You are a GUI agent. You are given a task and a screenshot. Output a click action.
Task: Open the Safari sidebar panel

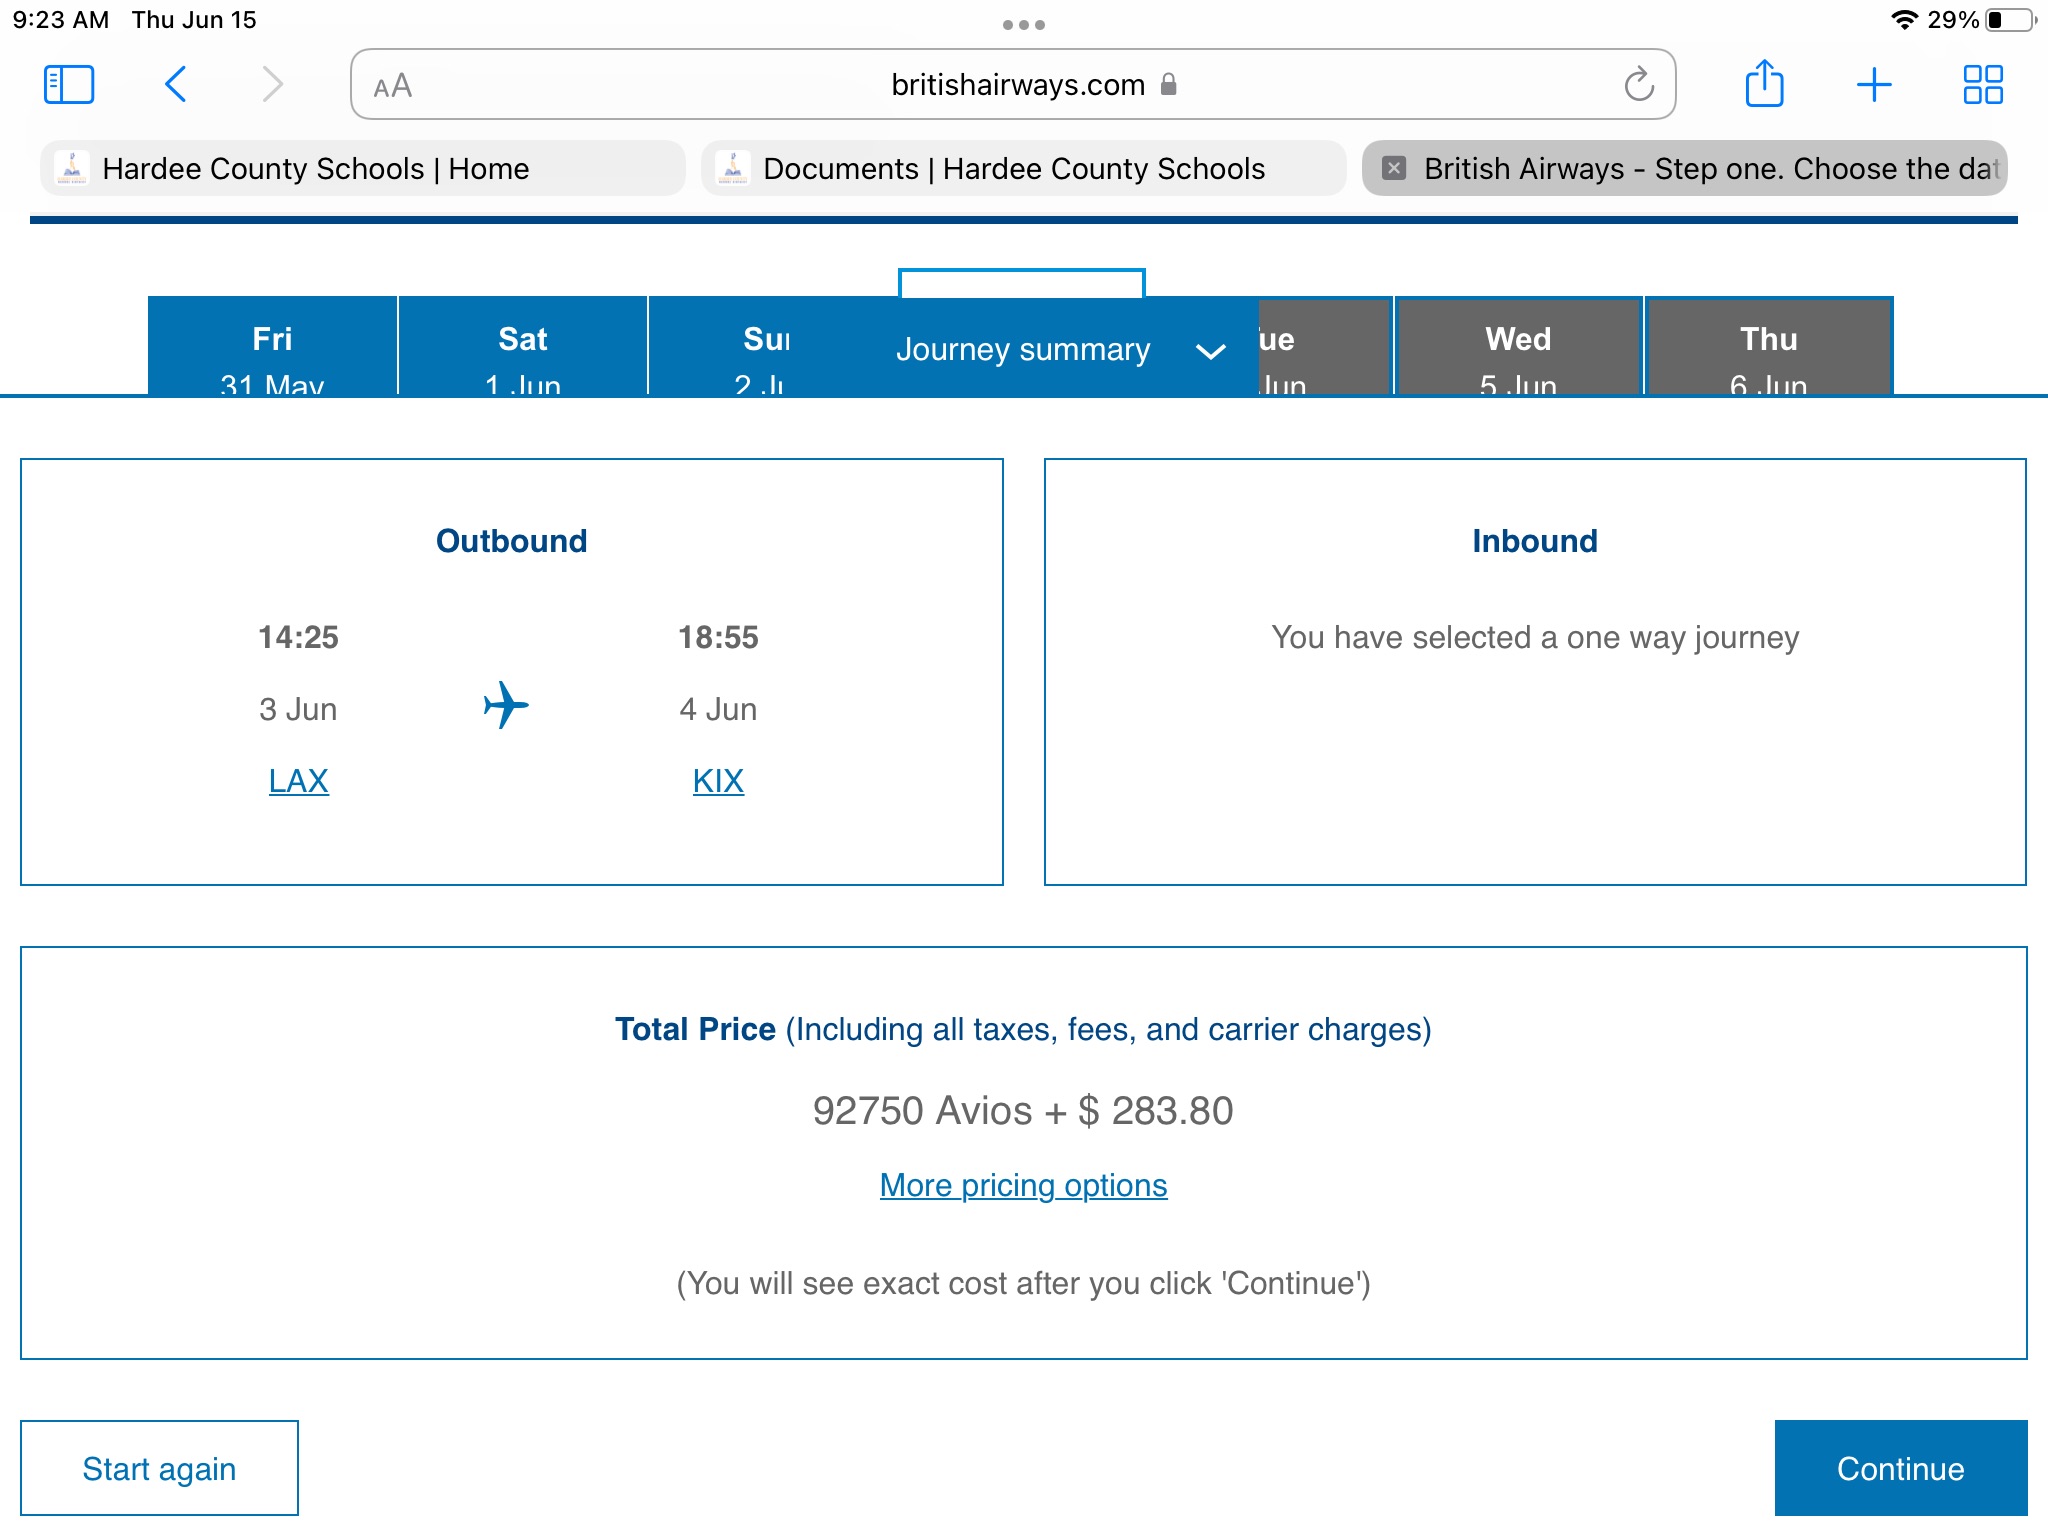pos(69,84)
